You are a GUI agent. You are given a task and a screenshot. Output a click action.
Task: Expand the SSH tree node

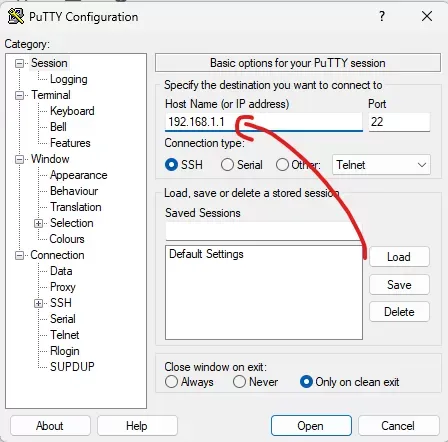(x=39, y=303)
